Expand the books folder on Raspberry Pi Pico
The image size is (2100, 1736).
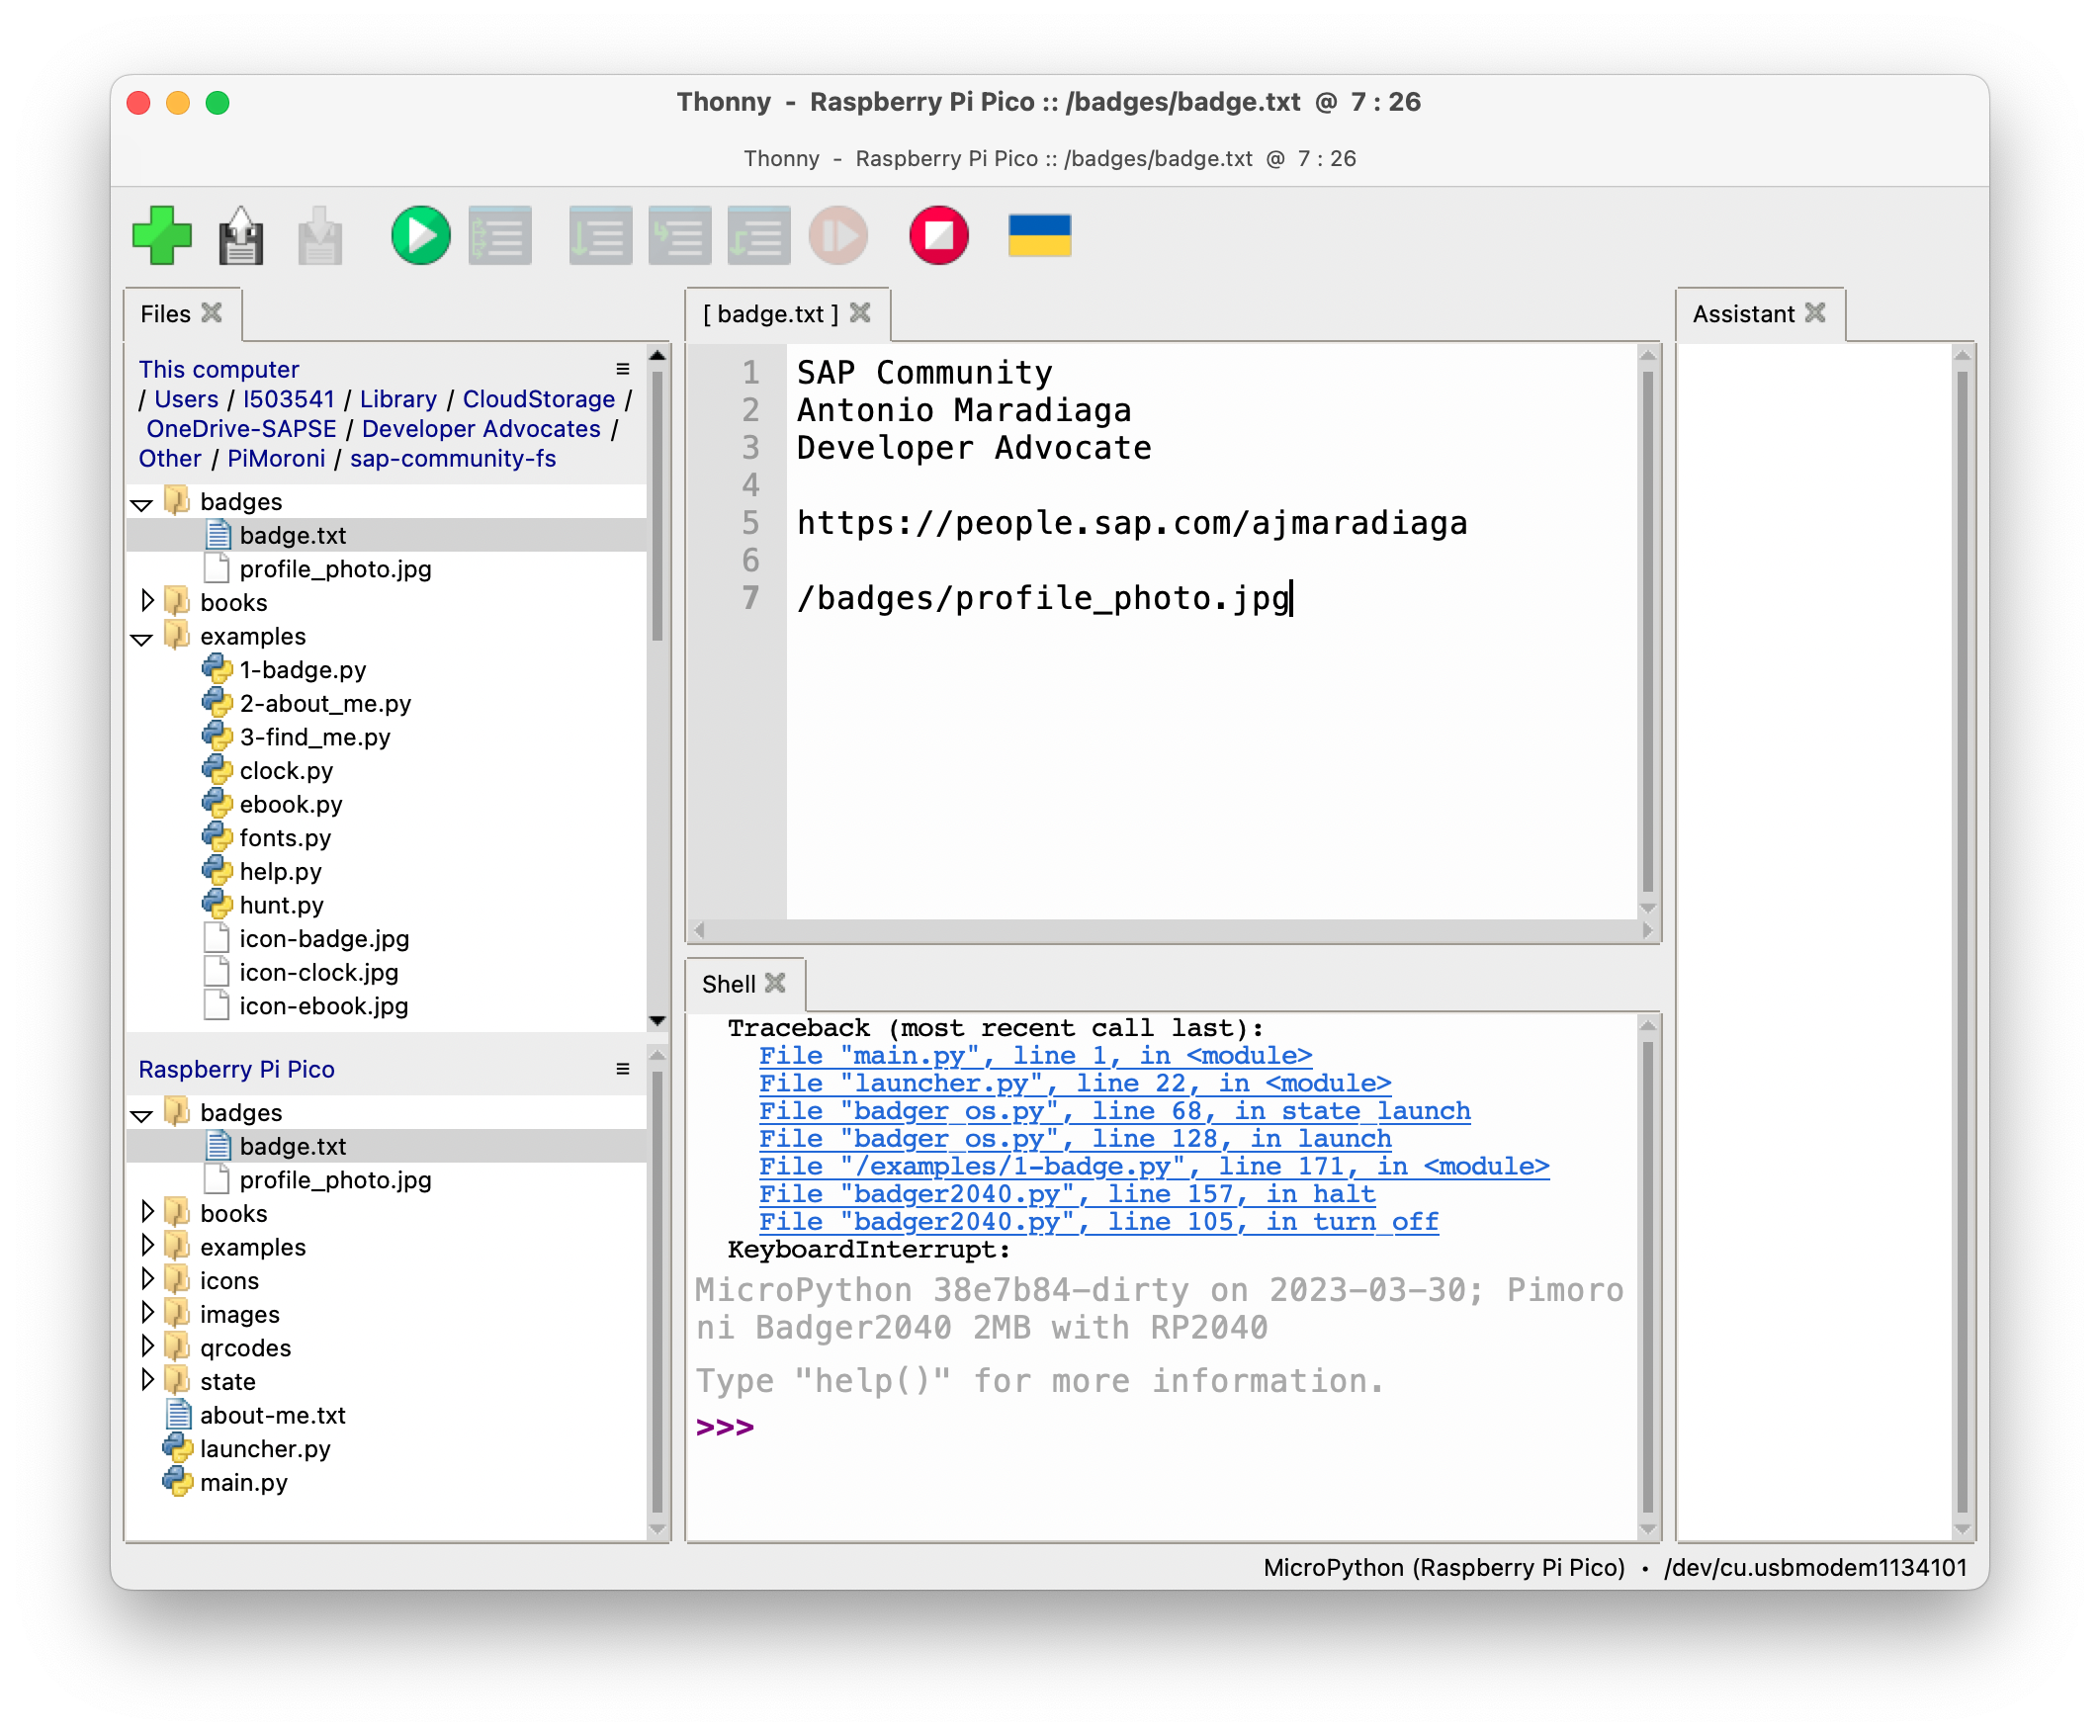148,1212
